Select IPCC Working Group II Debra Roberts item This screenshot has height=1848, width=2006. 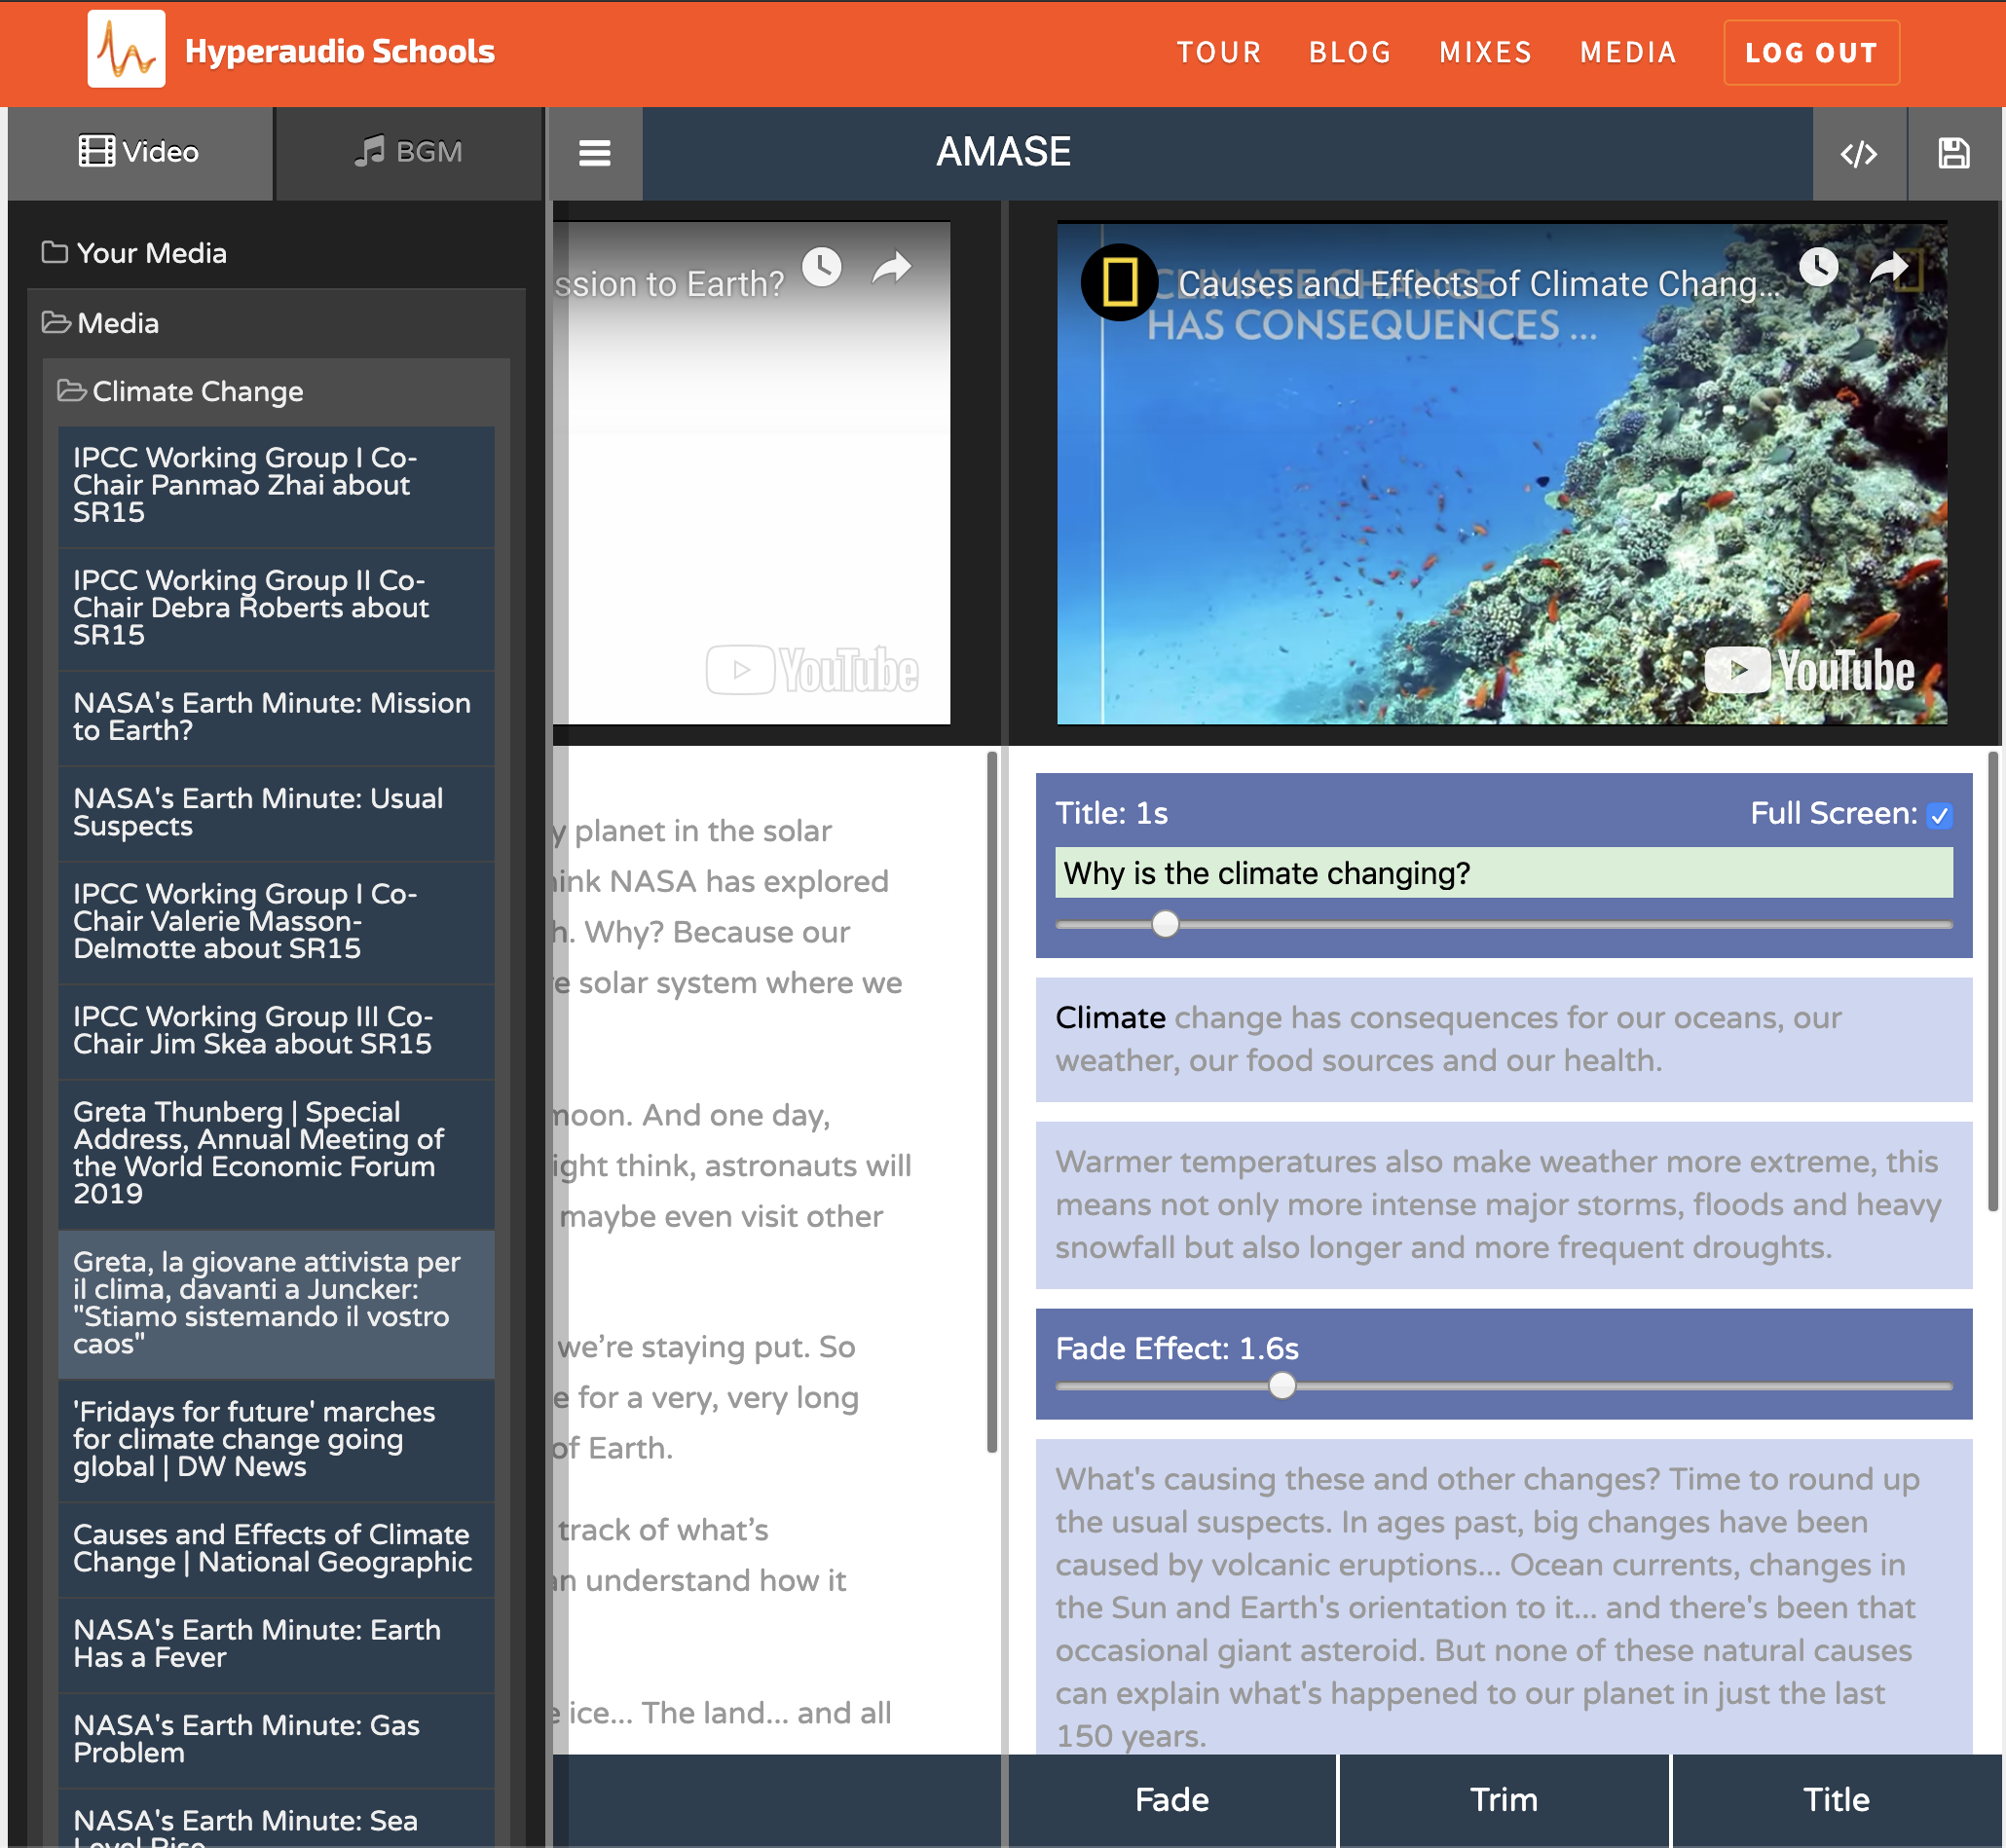[x=276, y=609]
